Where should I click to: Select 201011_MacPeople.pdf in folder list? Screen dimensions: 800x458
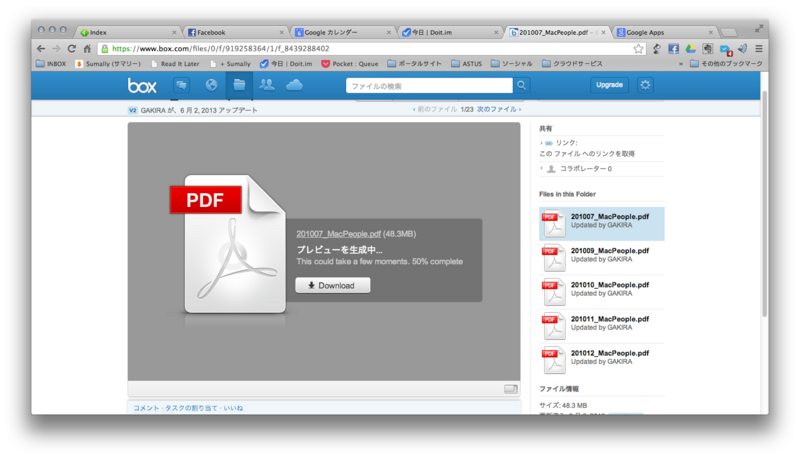point(602,326)
